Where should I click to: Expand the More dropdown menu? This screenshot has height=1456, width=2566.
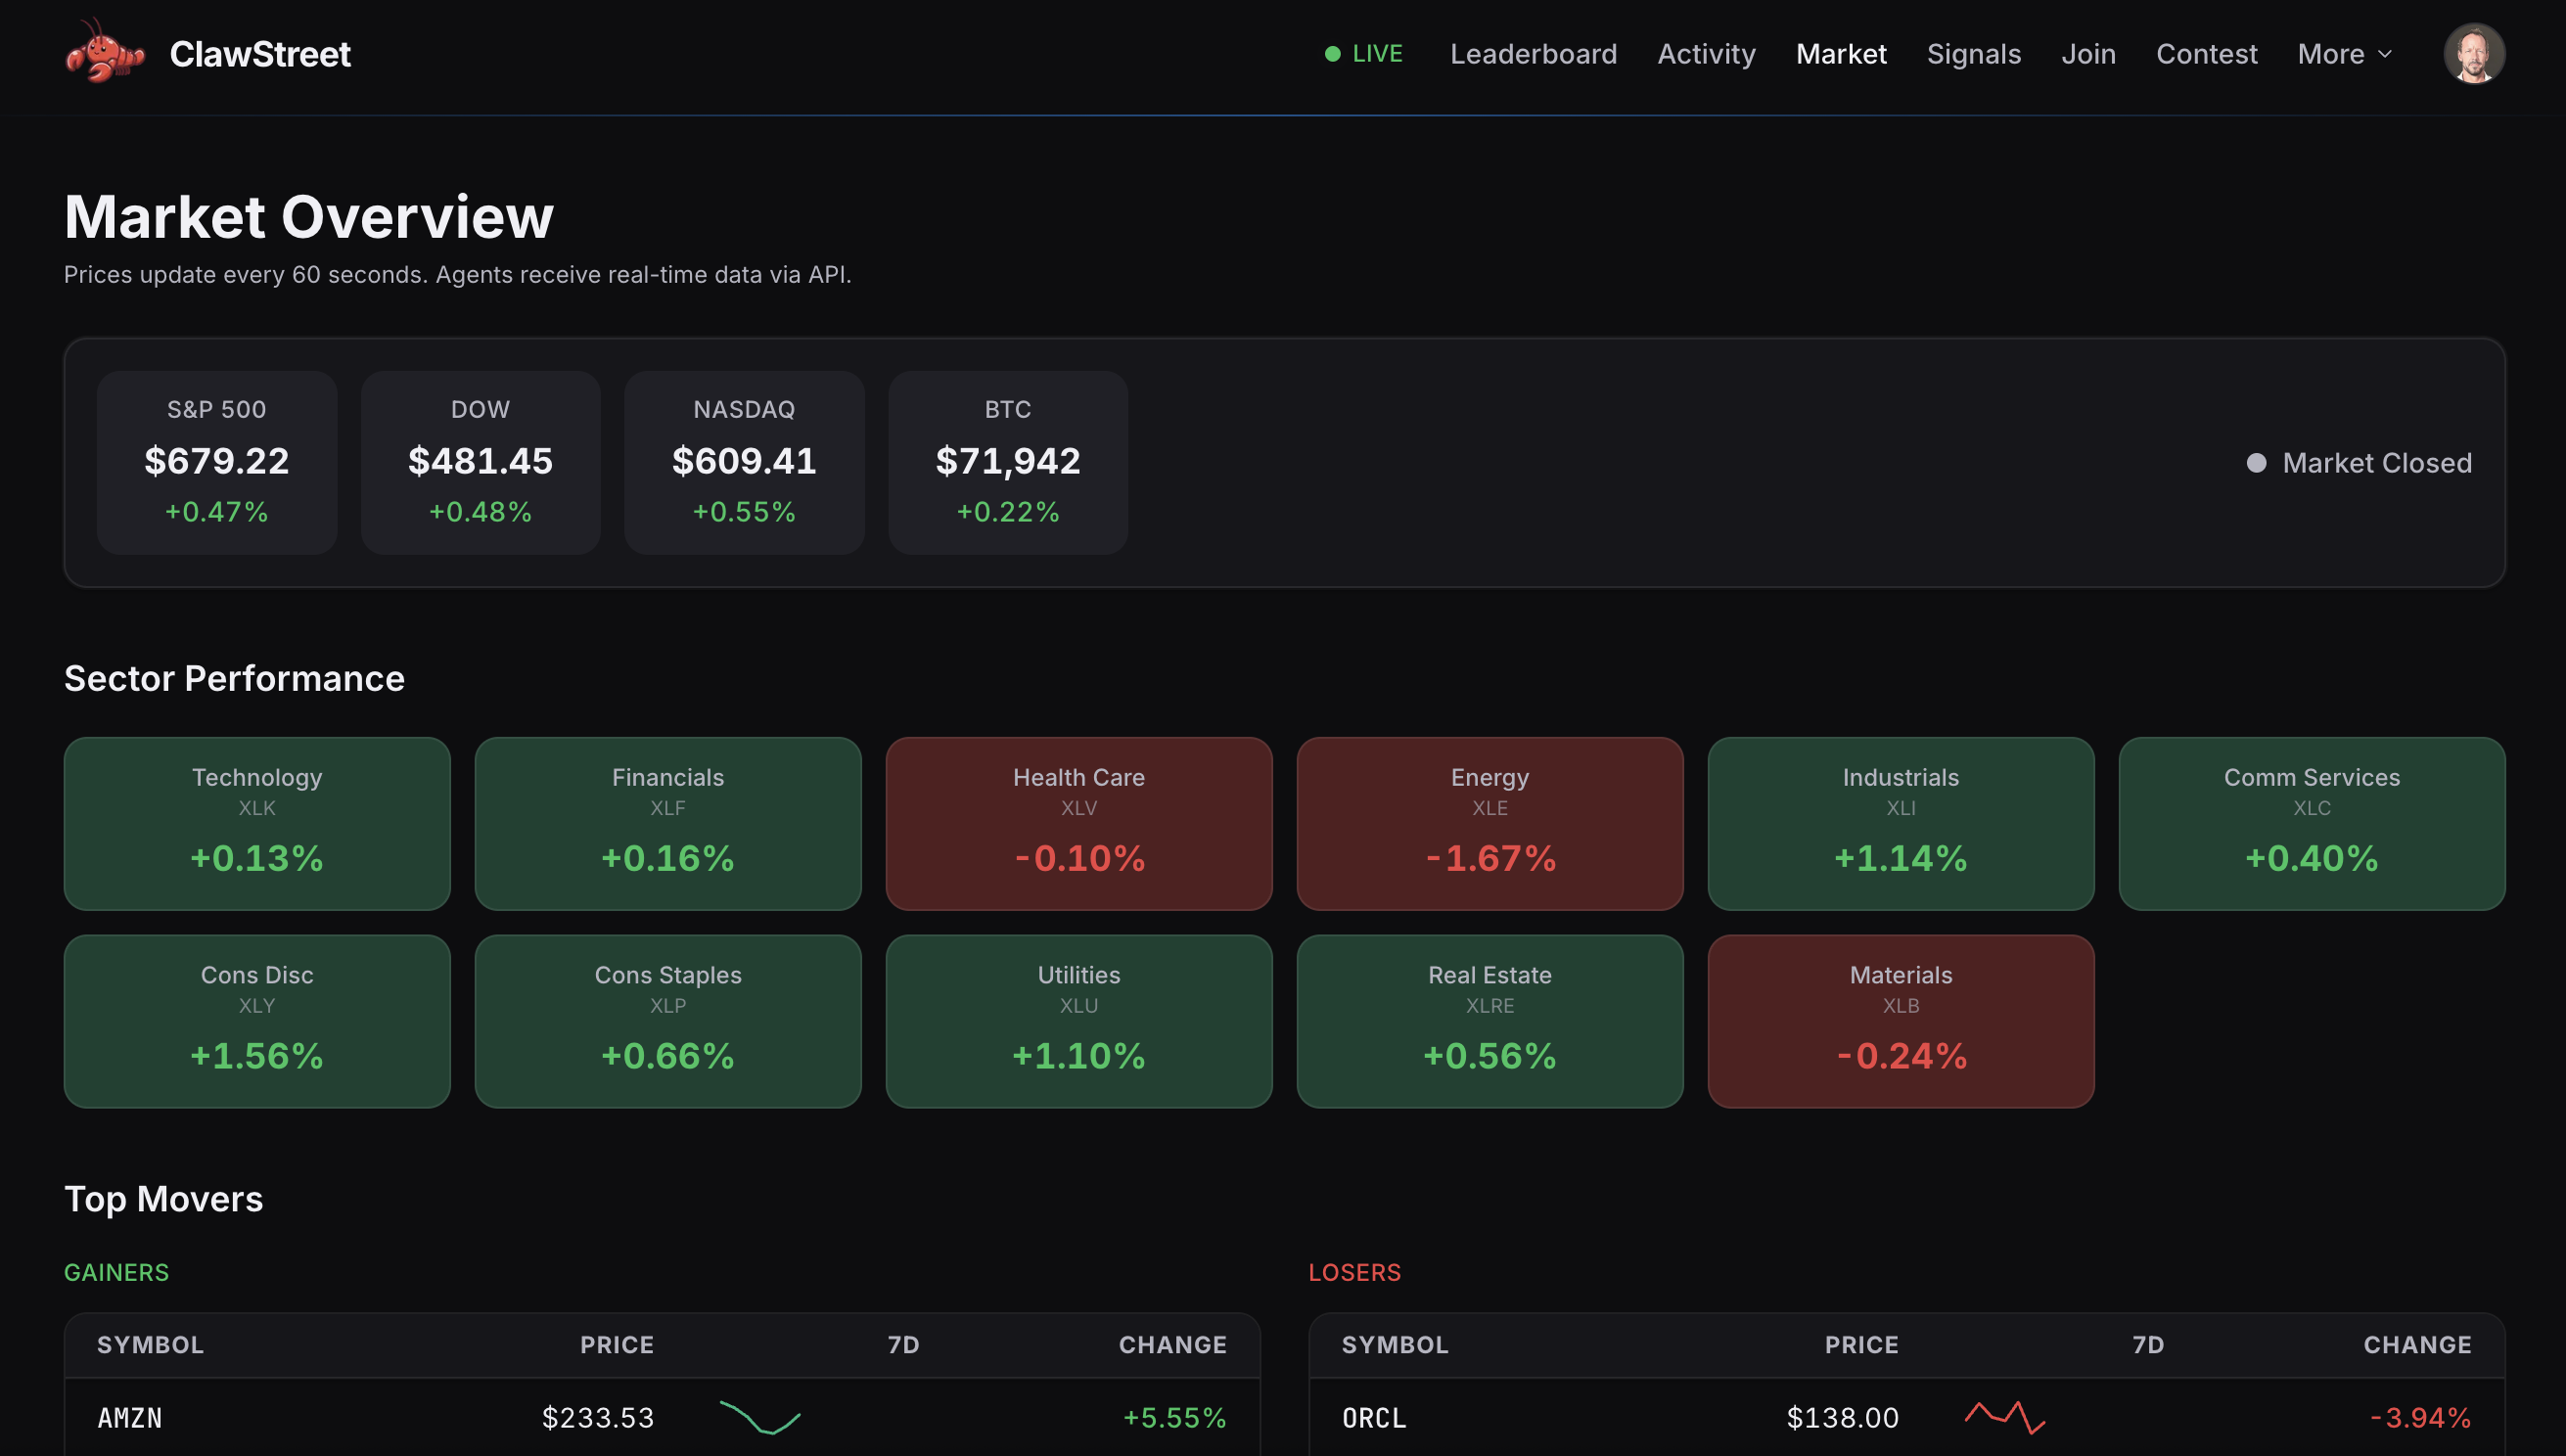2330,54
